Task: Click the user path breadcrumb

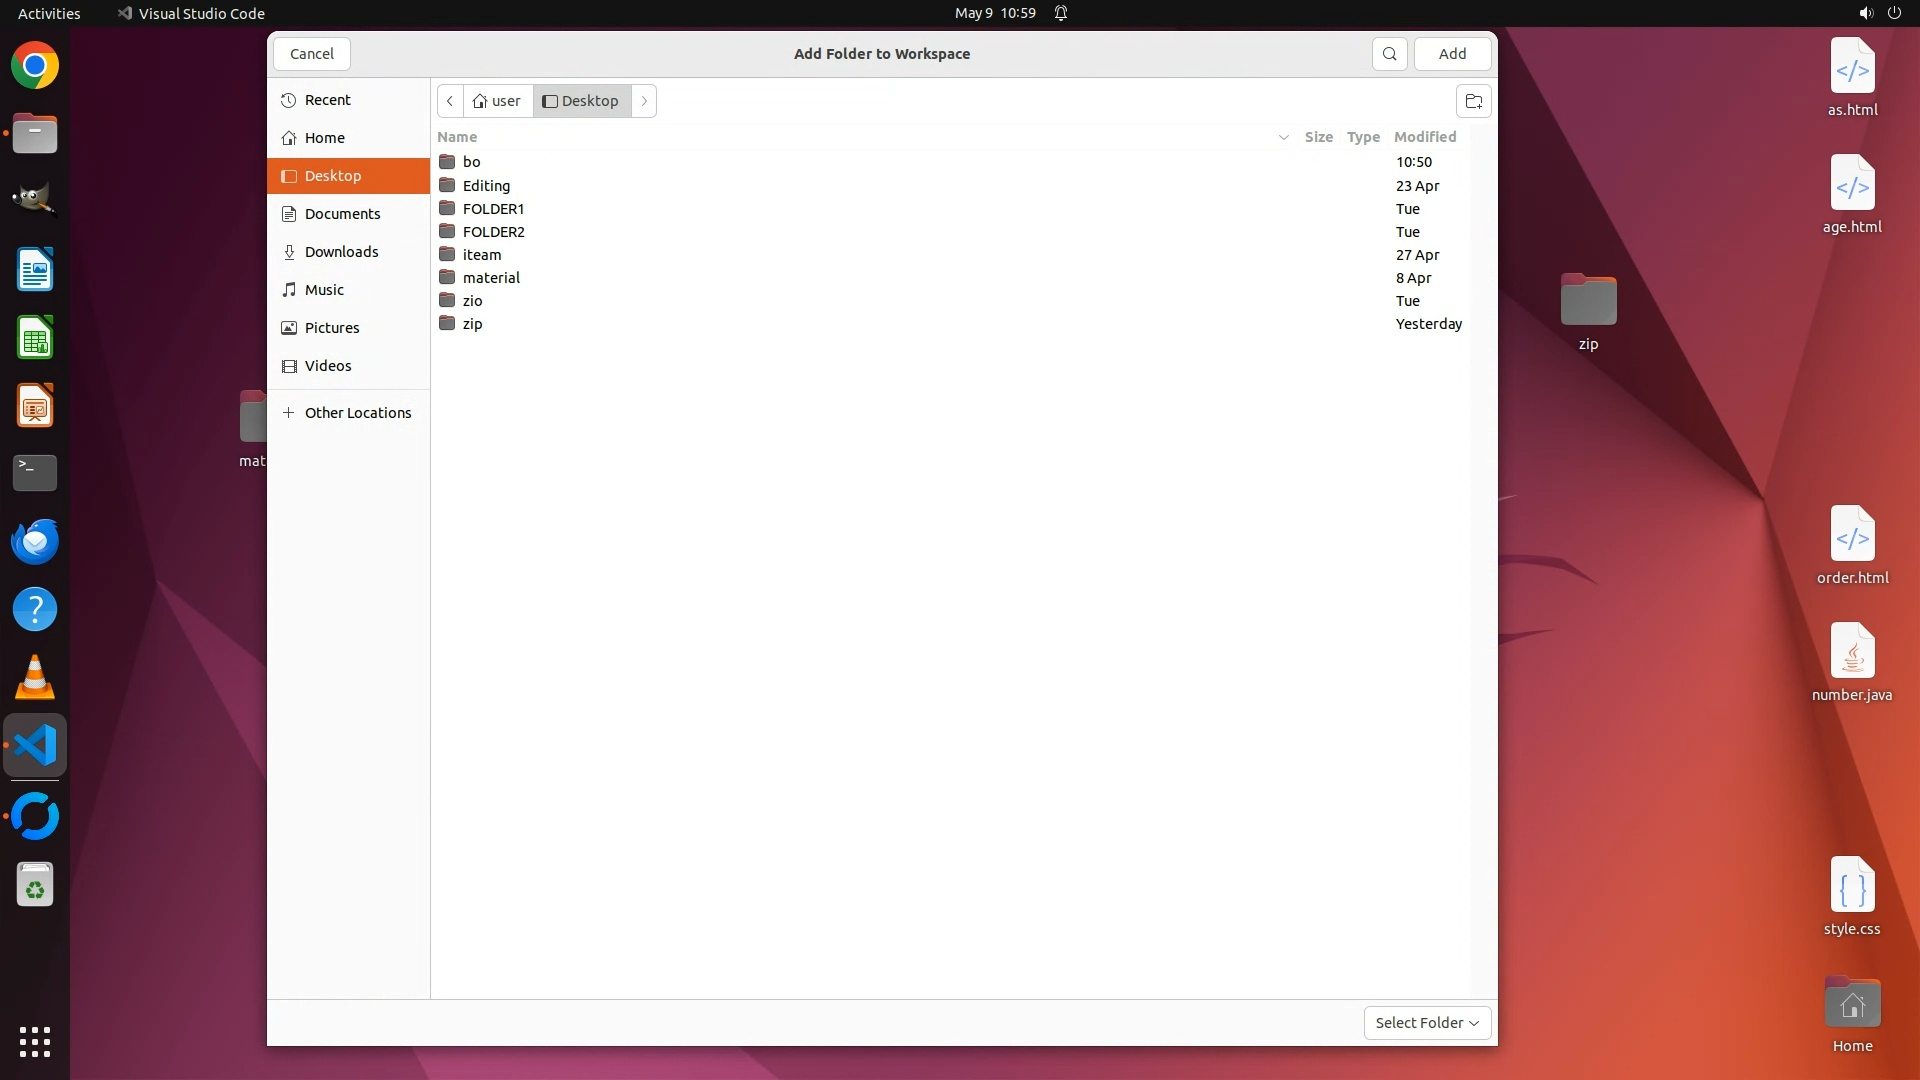Action: click(498, 101)
